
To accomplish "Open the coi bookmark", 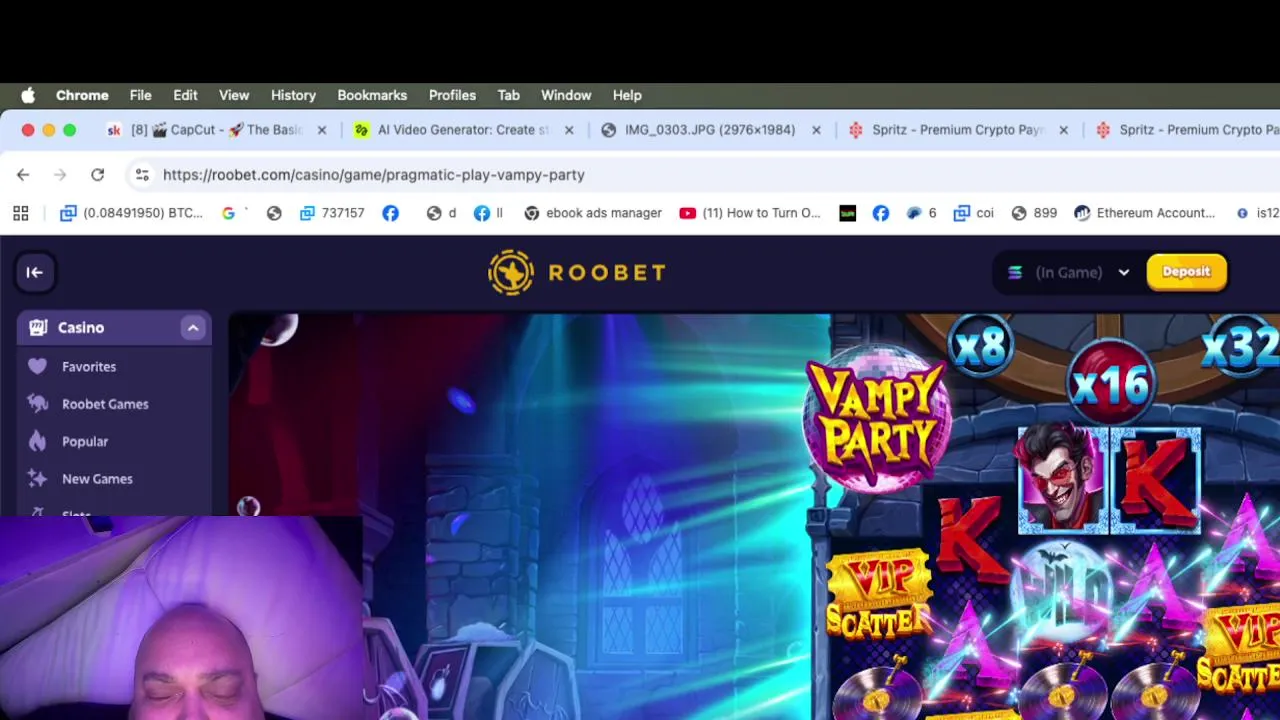I will [974, 213].
